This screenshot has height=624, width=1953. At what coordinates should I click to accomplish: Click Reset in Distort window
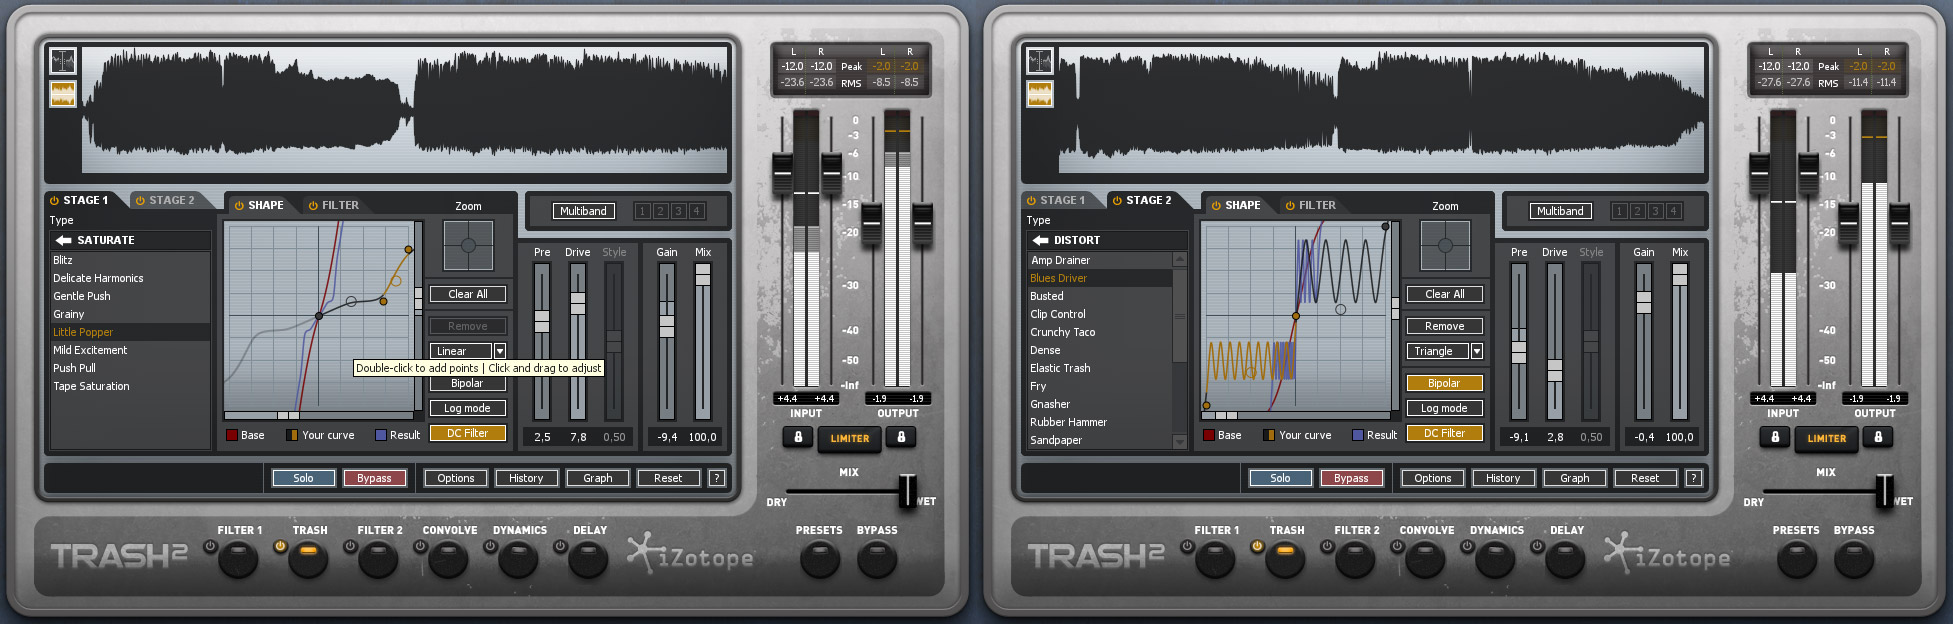[1645, 478]
